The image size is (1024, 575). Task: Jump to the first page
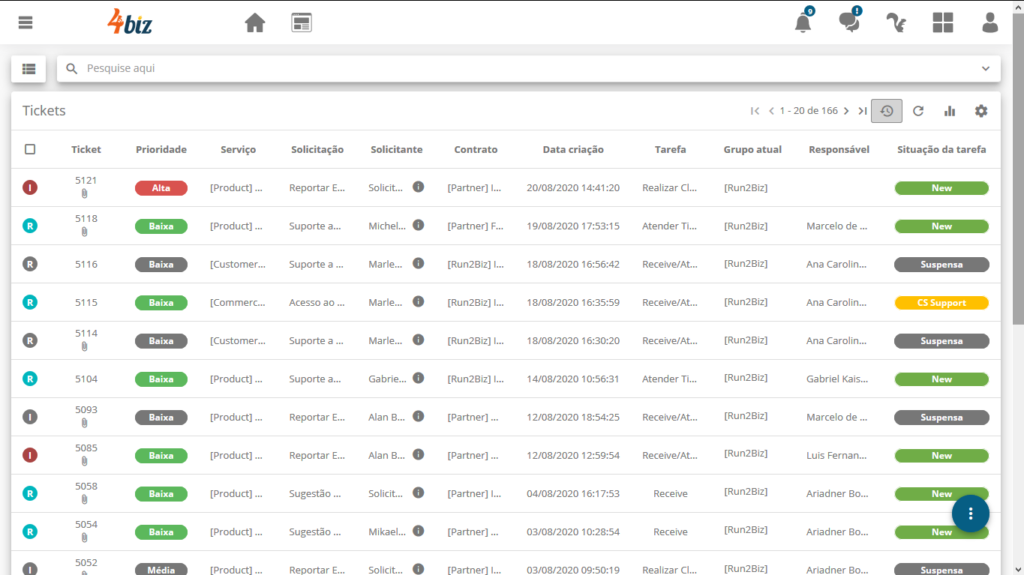pos(755,111)
